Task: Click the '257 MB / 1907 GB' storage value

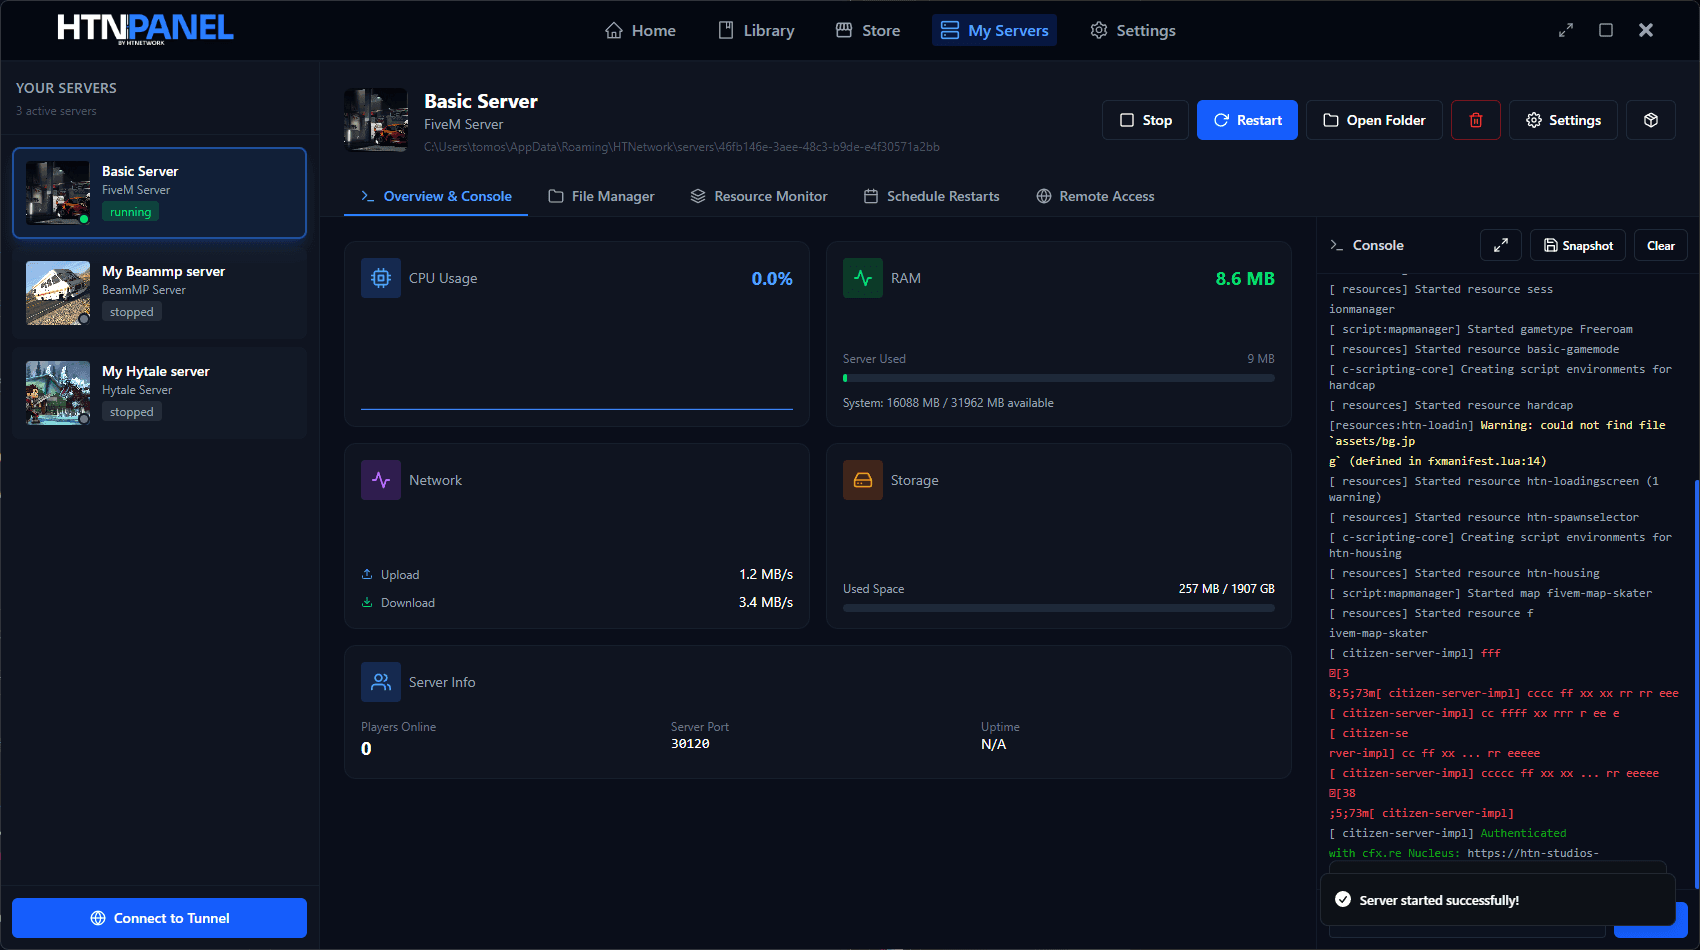Action: pos(1227,589)
